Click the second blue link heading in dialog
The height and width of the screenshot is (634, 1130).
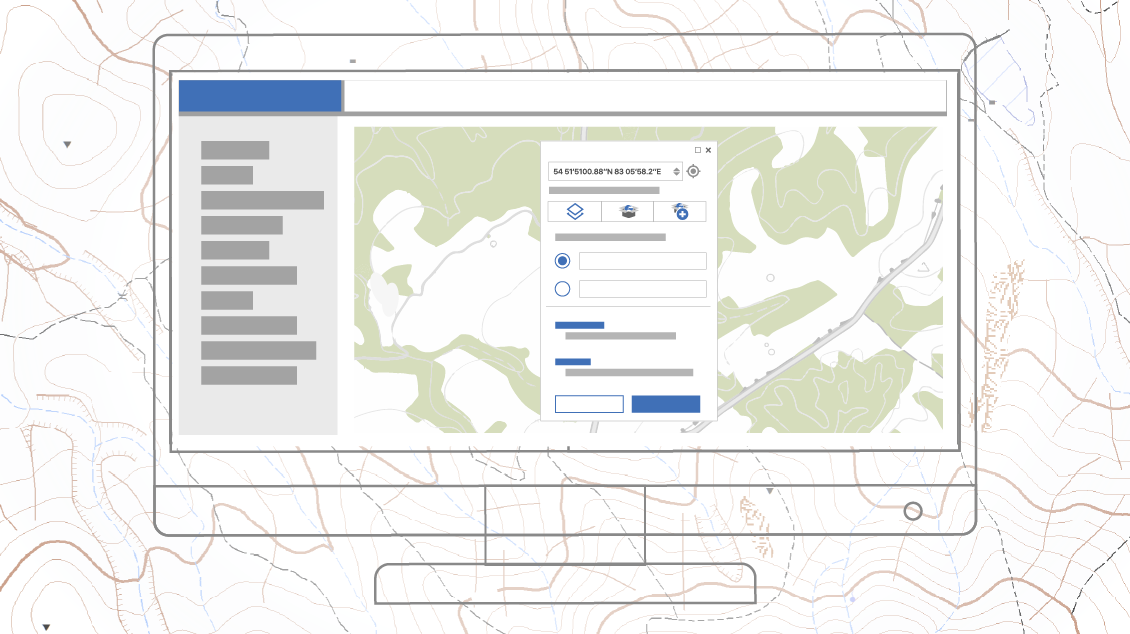(x=572, y=362)
